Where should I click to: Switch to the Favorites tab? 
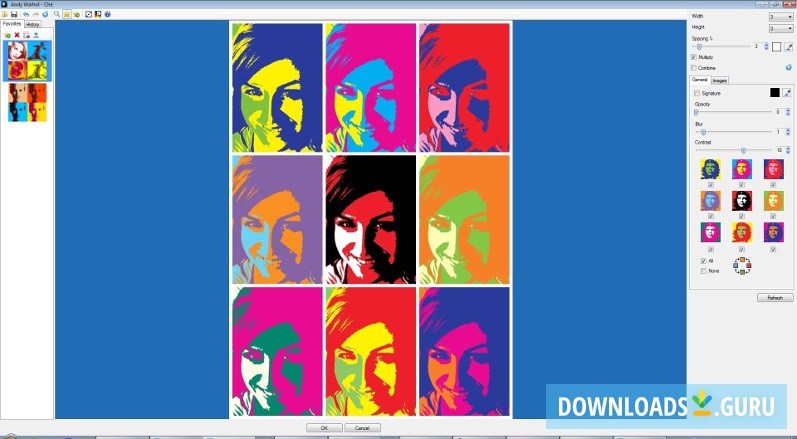[12, 24]
